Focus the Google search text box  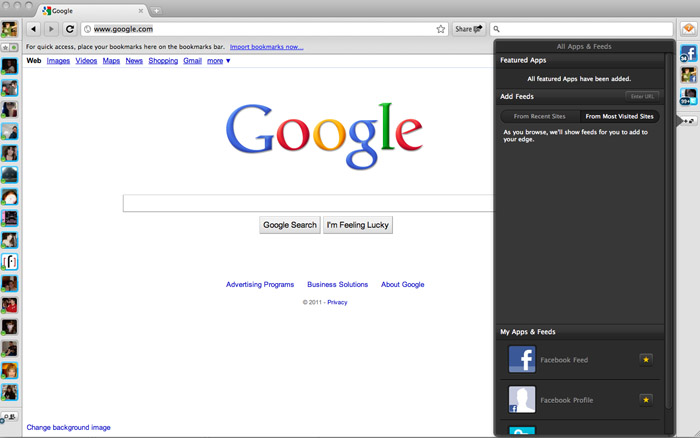(308, 203)
